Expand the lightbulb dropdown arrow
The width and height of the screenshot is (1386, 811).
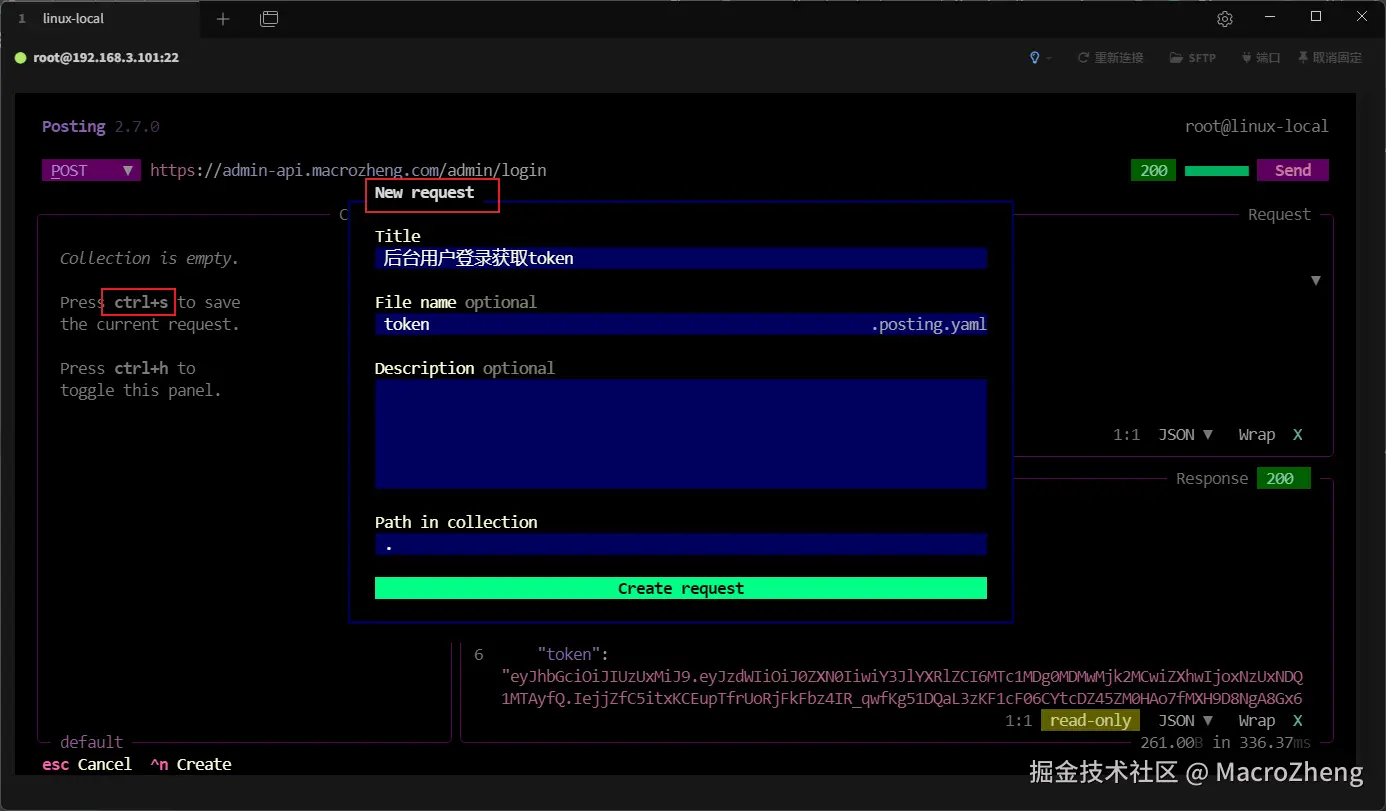click(x=1049, y=58)
